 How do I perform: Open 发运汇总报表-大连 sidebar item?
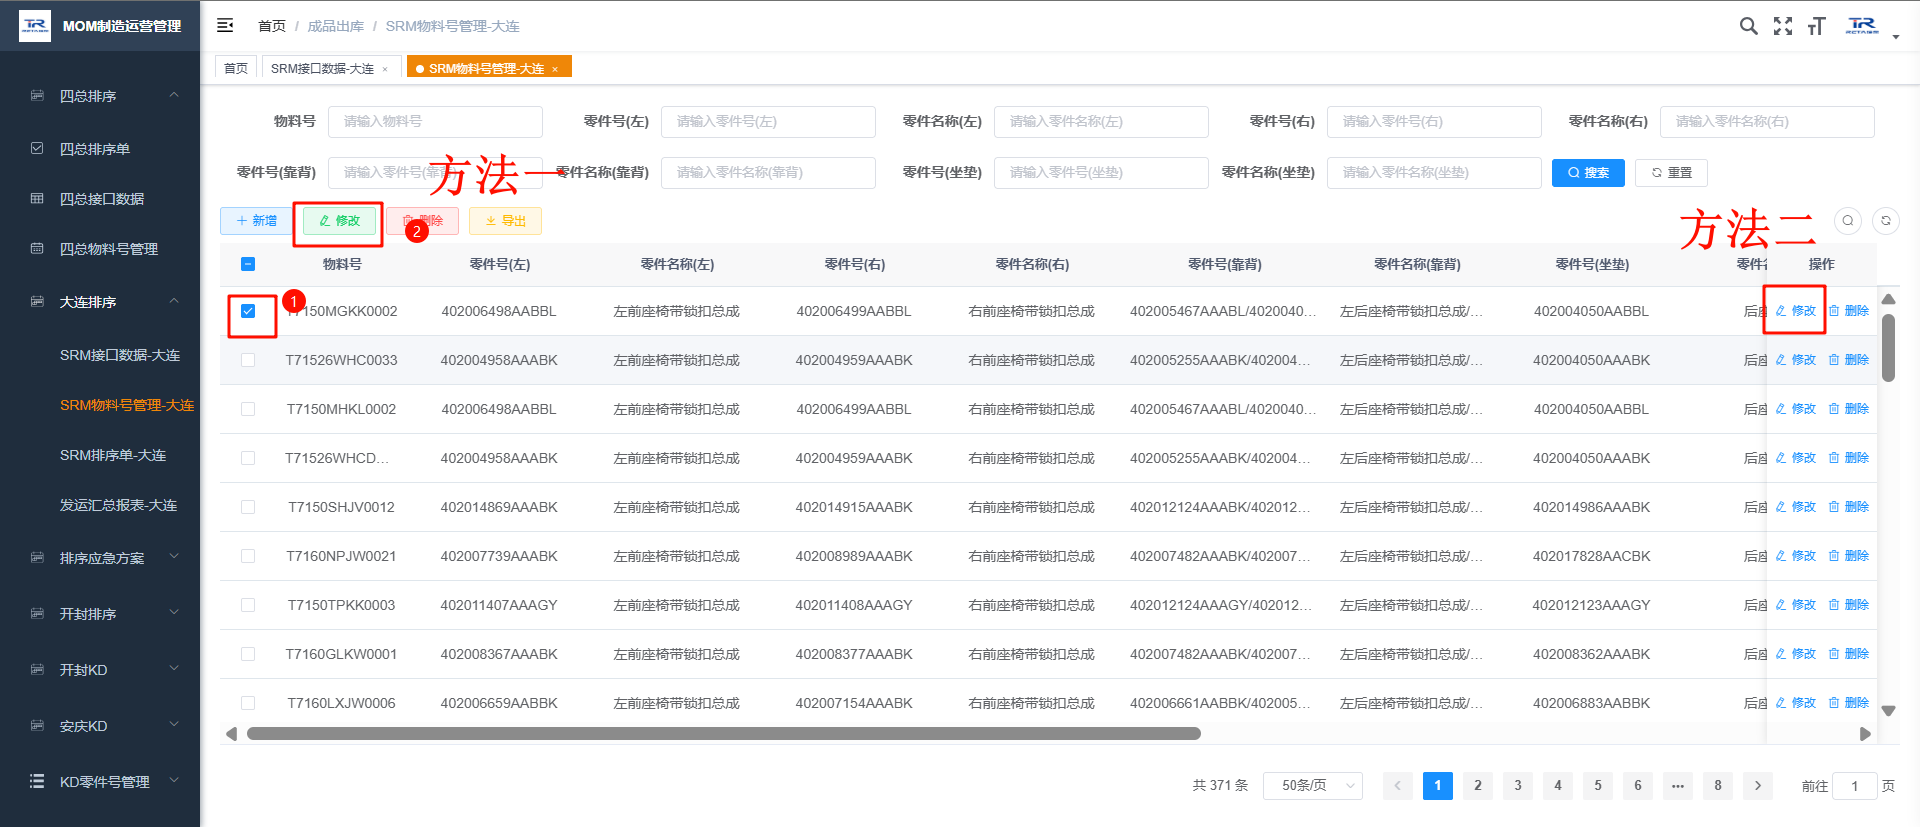tap(100, 505)
